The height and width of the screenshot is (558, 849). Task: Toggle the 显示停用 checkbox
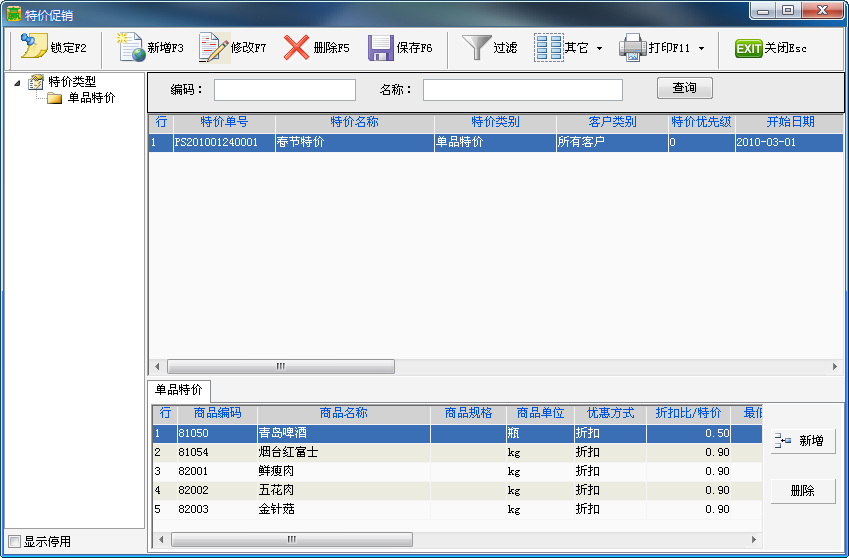pos(14,541)
